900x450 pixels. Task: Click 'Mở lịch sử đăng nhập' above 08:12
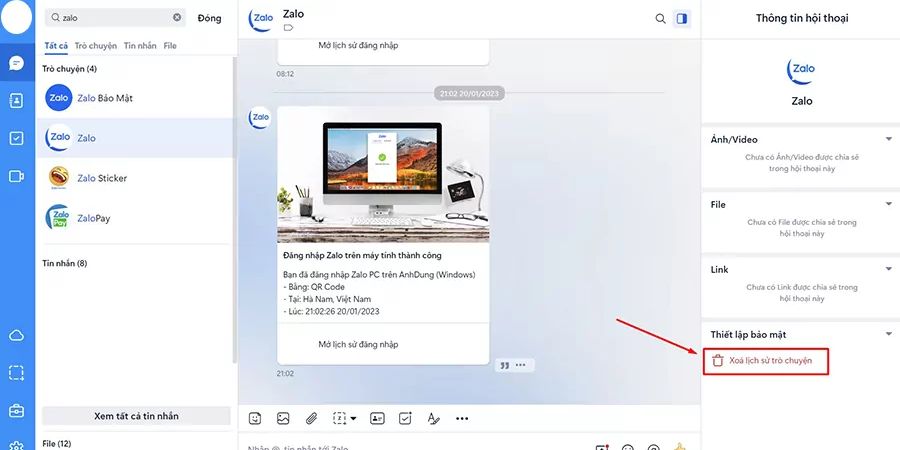358,45
